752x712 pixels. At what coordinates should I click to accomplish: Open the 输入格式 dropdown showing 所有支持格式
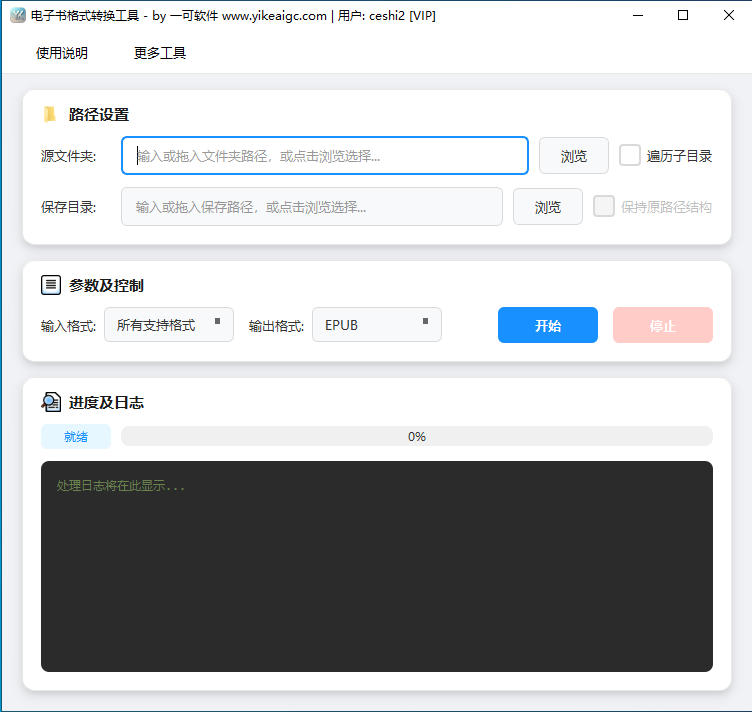click(169, 325)
